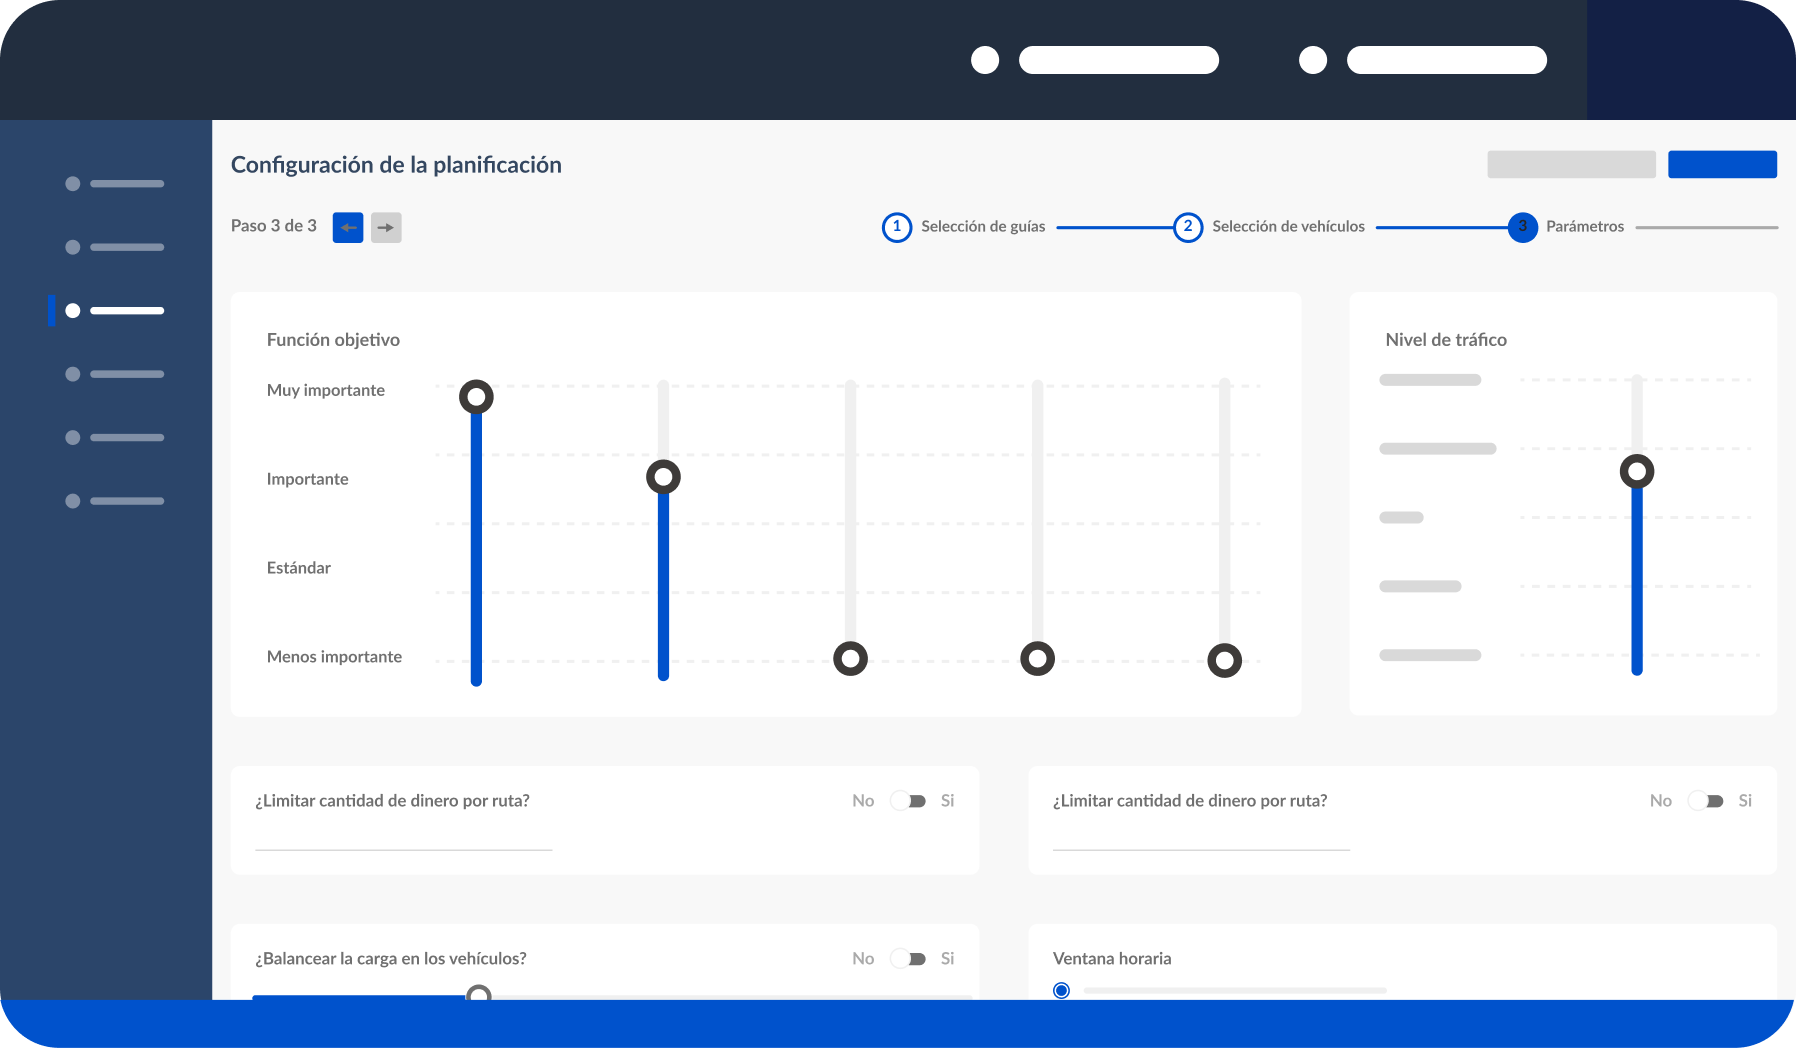Click the first Función objetivo slider handle
The image size is (1796, 1048).
(x=476, y=397)
